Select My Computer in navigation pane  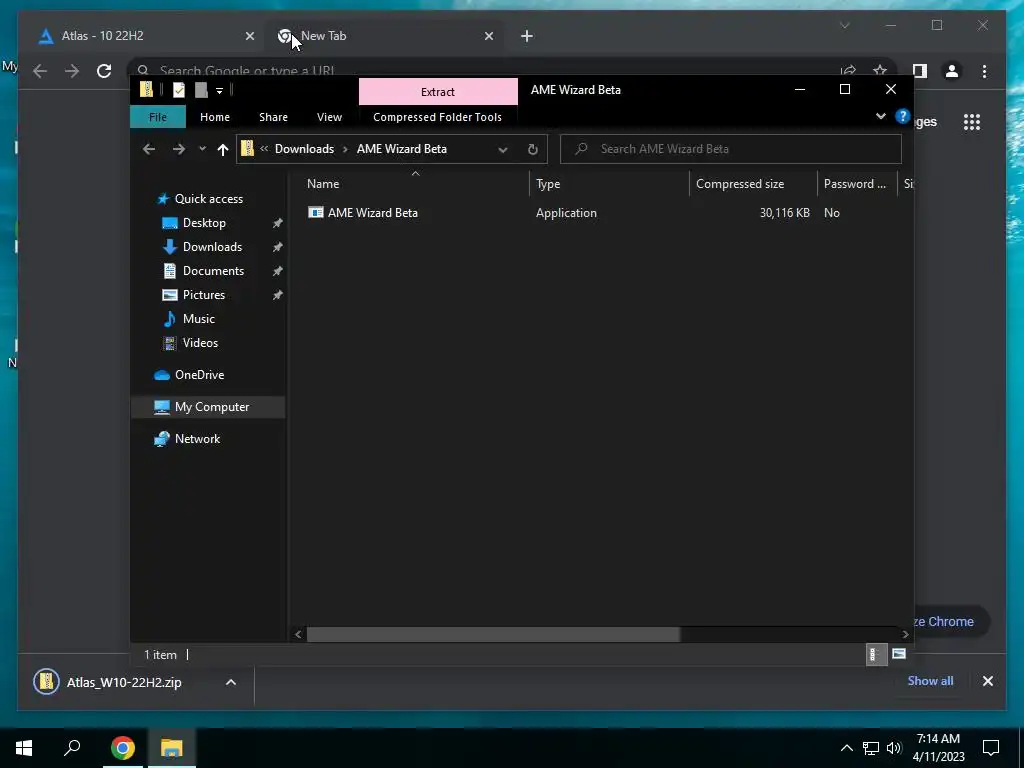[208, 407]
